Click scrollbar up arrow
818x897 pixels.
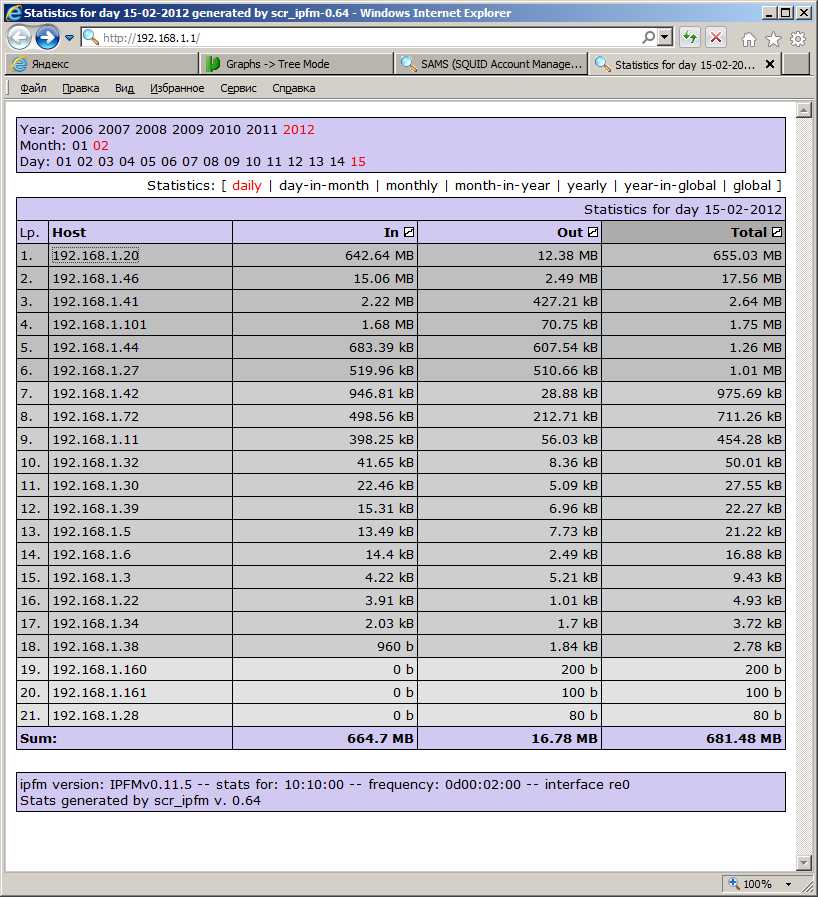point(804,110)
